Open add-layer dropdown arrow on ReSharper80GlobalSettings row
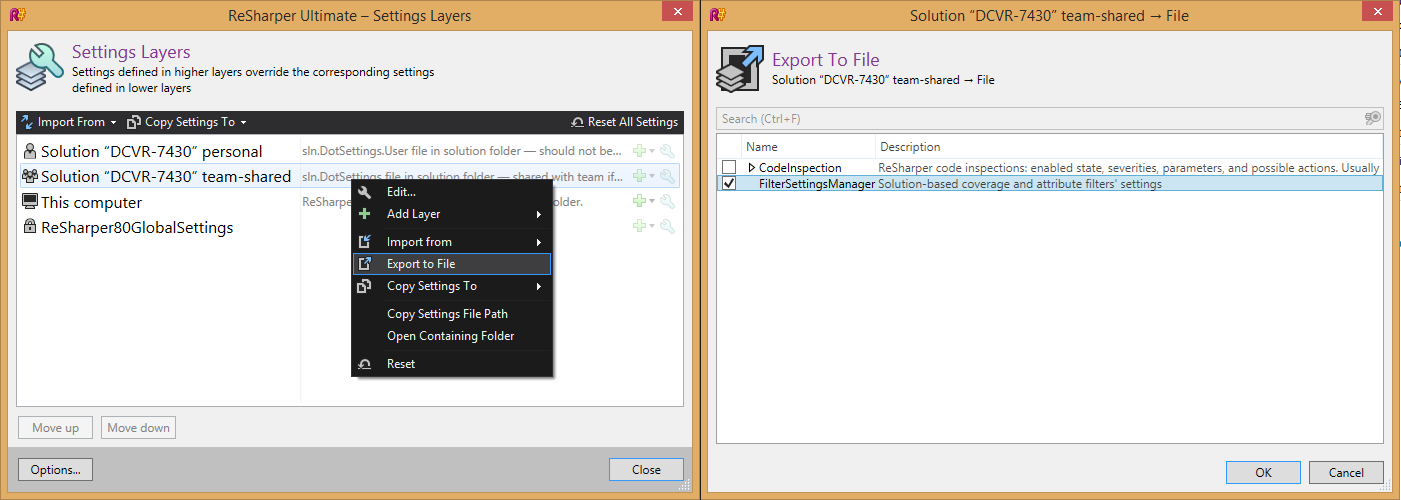This screenshot has height=500, width=1401. 652,228
